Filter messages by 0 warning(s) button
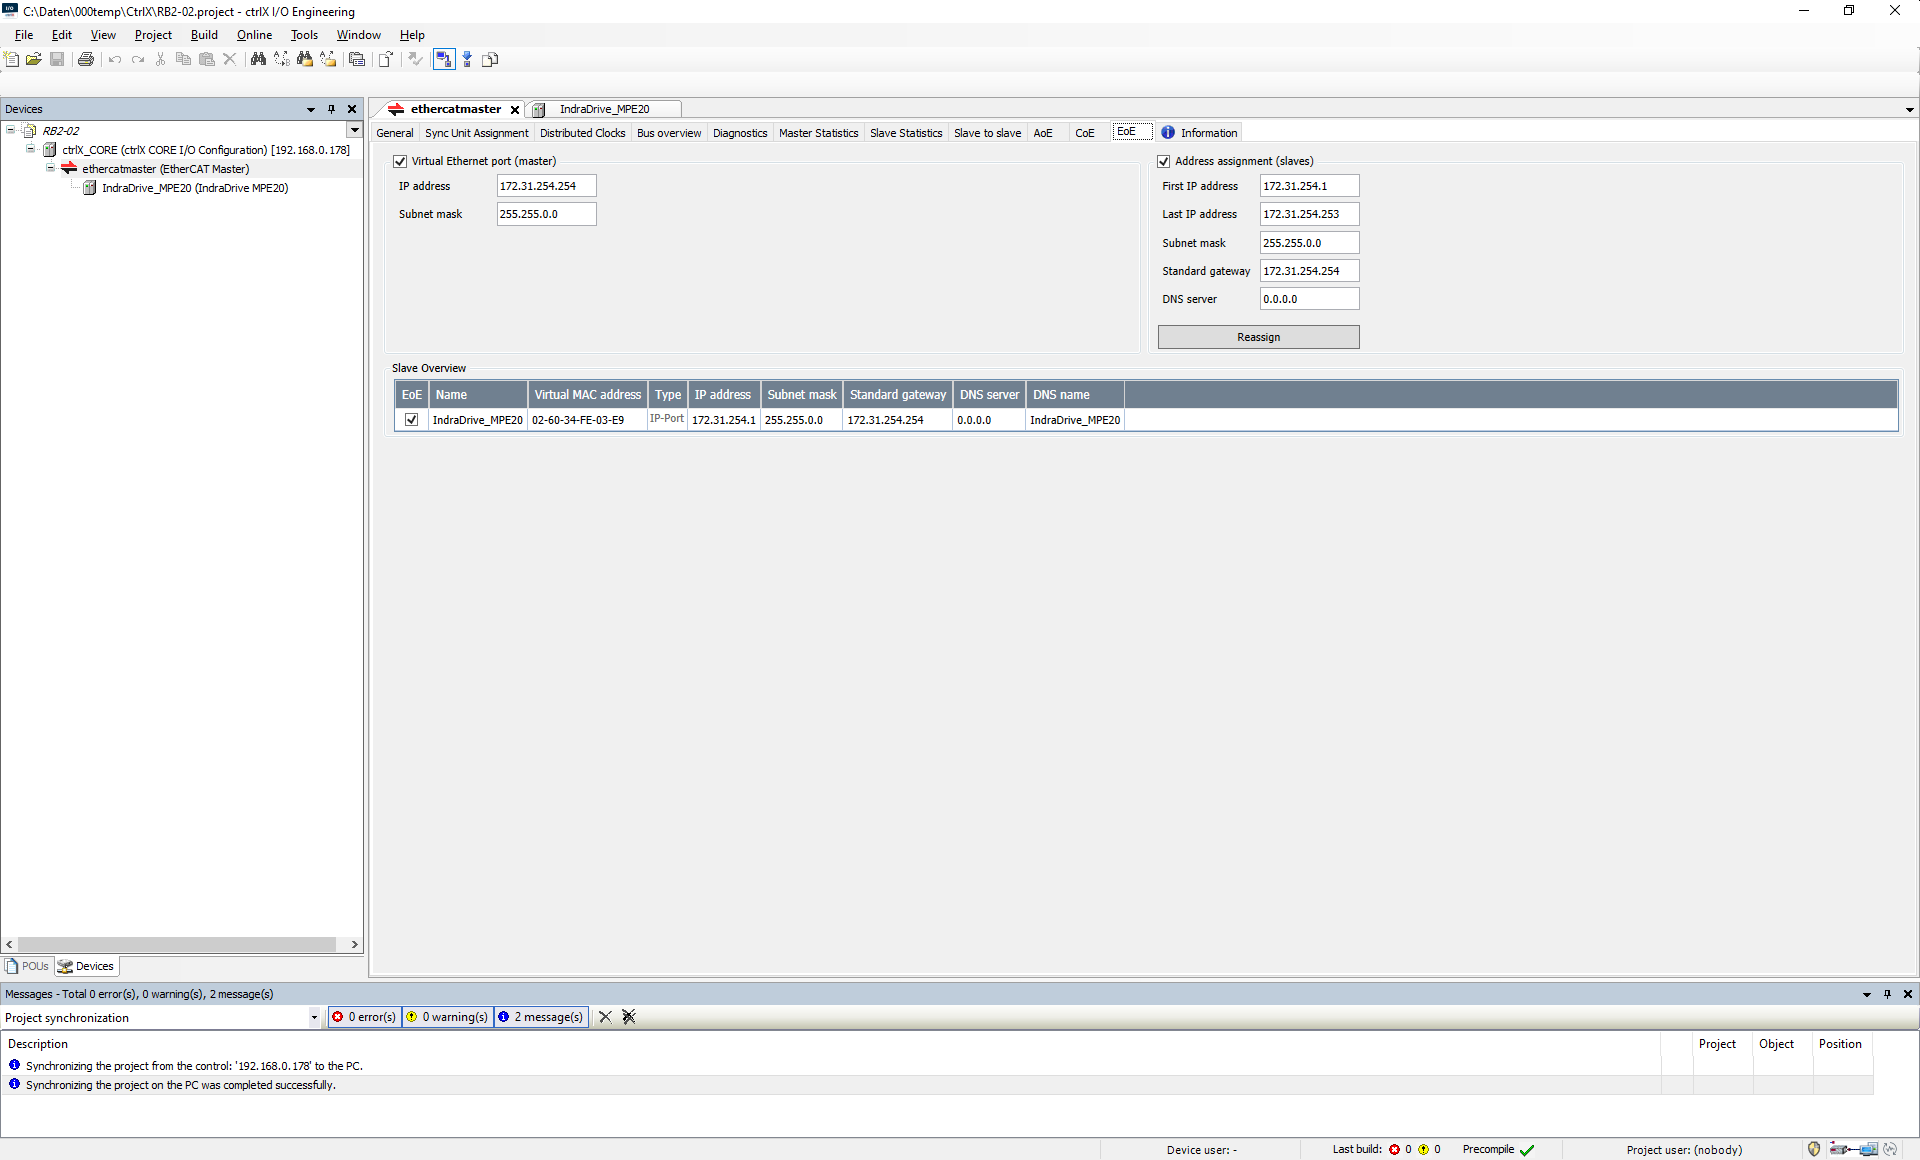1920x1160 pixels. pos(447,1017)
